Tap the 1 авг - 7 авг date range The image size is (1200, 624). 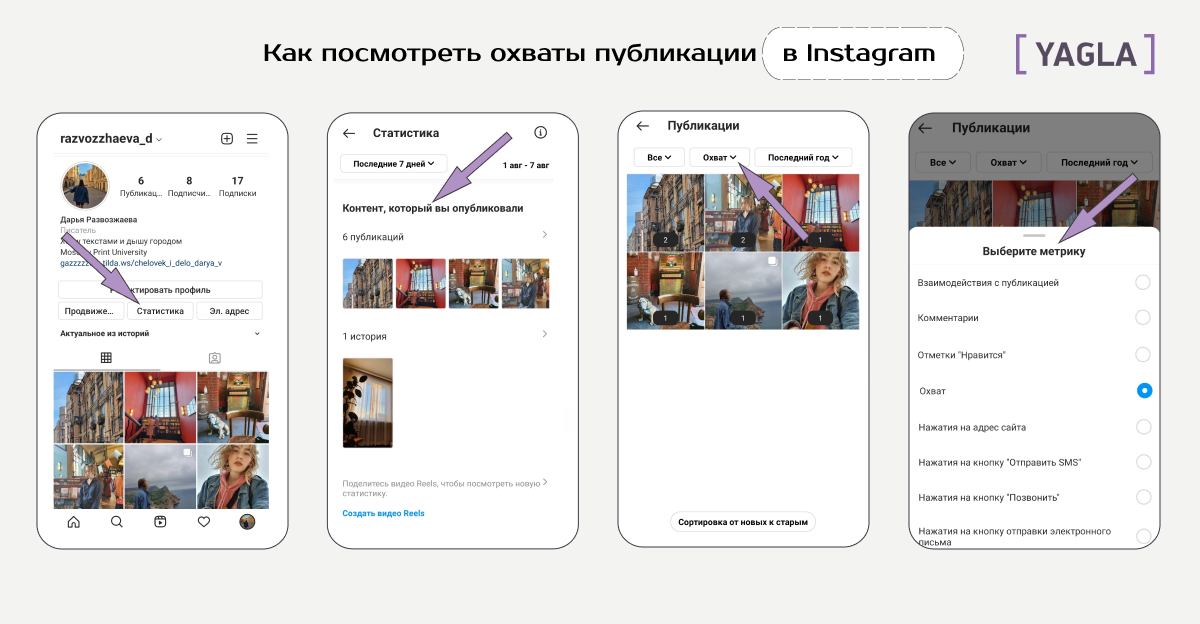coord(526,164)
